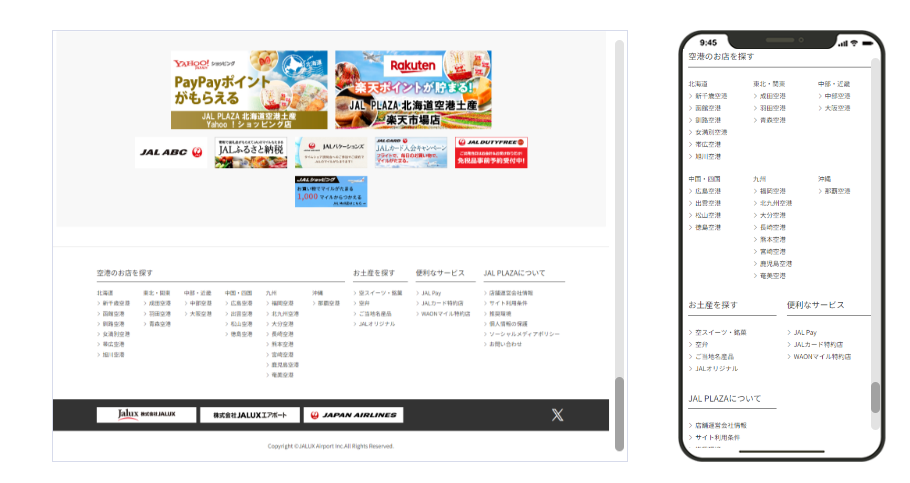Open 新千歳空港 in the desktop footer
The height and width of the screenshot is (483, 910).
(x=116, y=303)
